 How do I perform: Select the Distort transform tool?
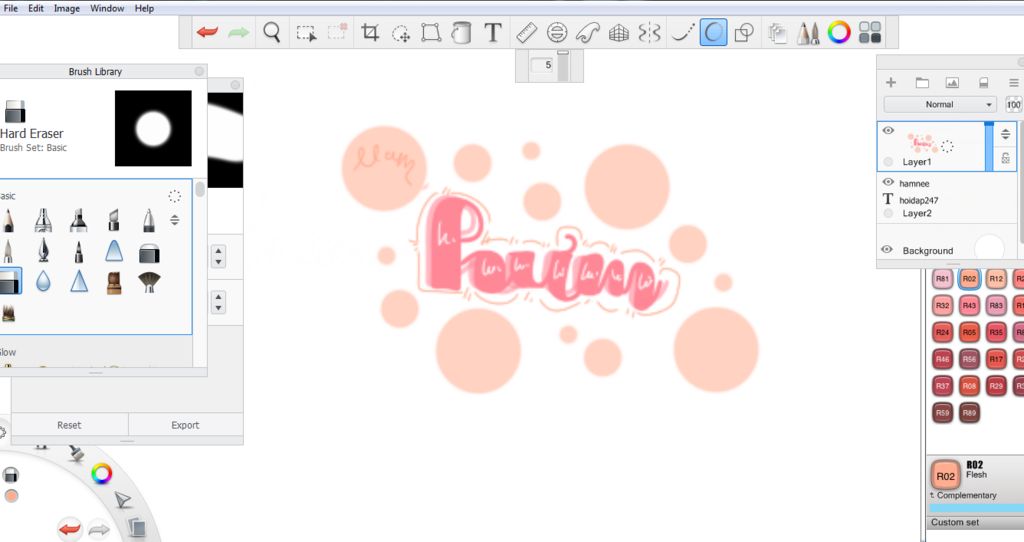431,32
